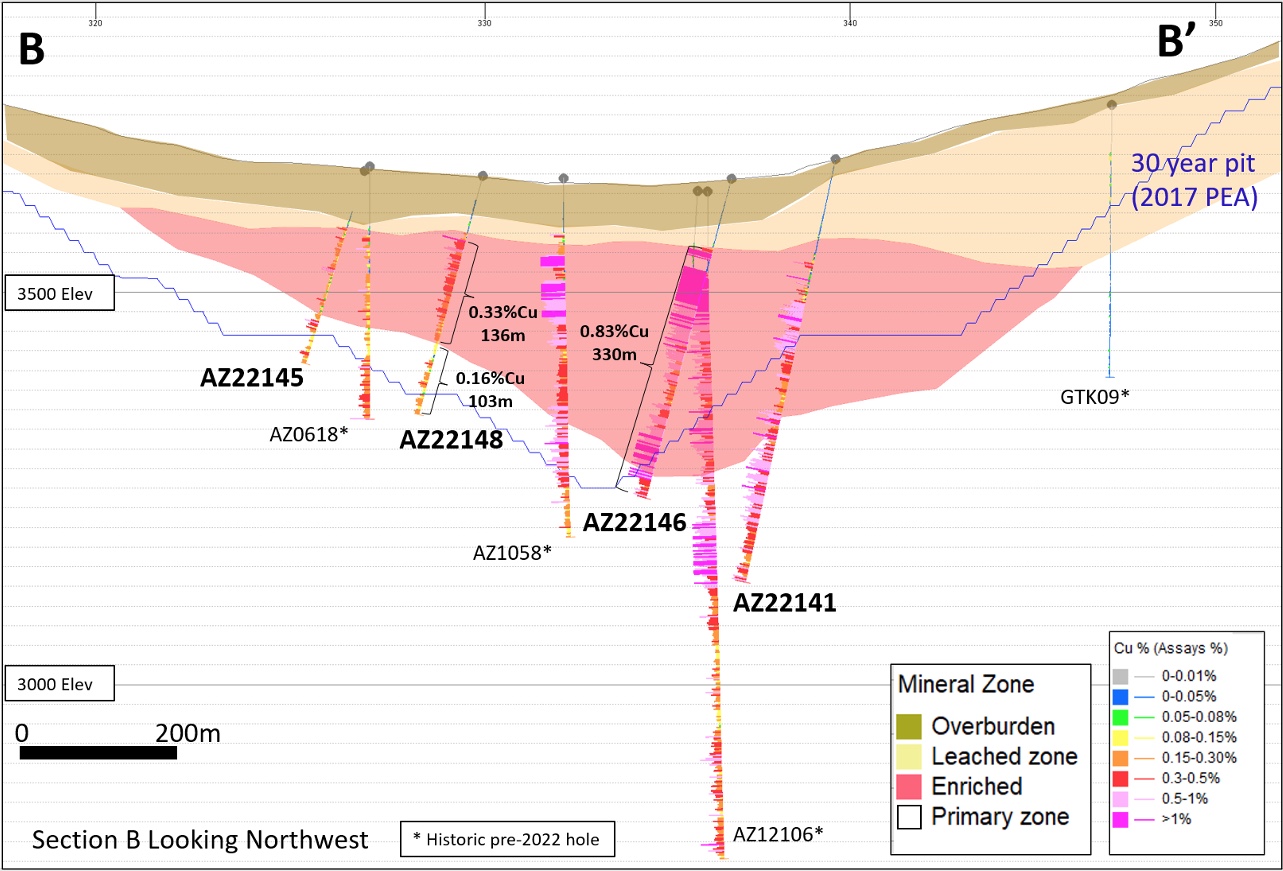This screenshot has height=871, width=1283.
Task: Click drill hole label AZ12106*
Action: (x=778, y=833)
